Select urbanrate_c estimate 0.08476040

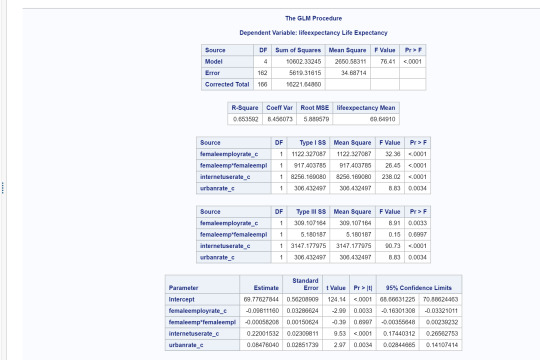263,345
